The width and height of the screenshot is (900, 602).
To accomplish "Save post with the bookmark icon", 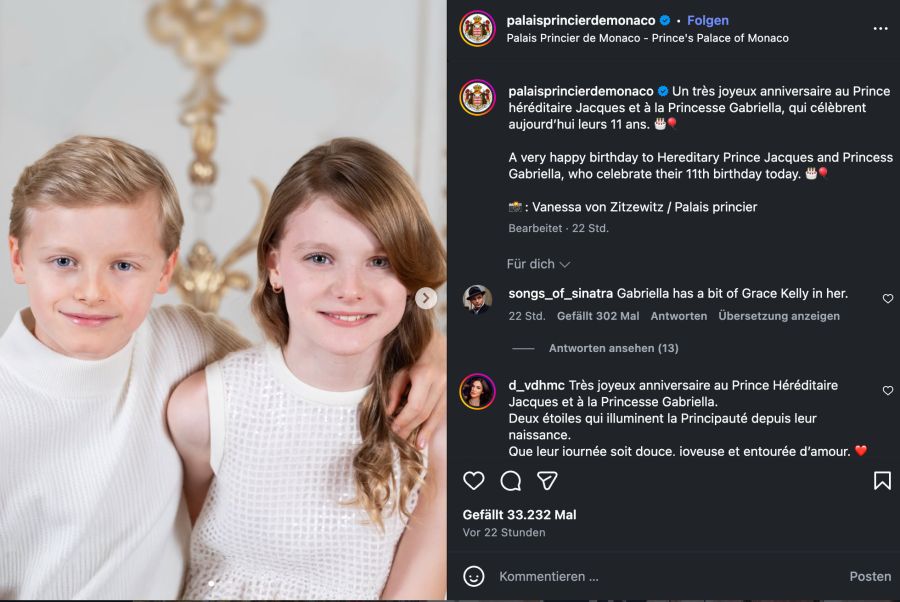I will click(882, 481).
